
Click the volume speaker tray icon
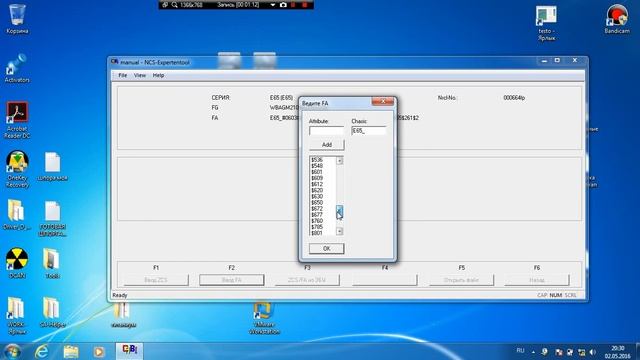click(593, 352)
